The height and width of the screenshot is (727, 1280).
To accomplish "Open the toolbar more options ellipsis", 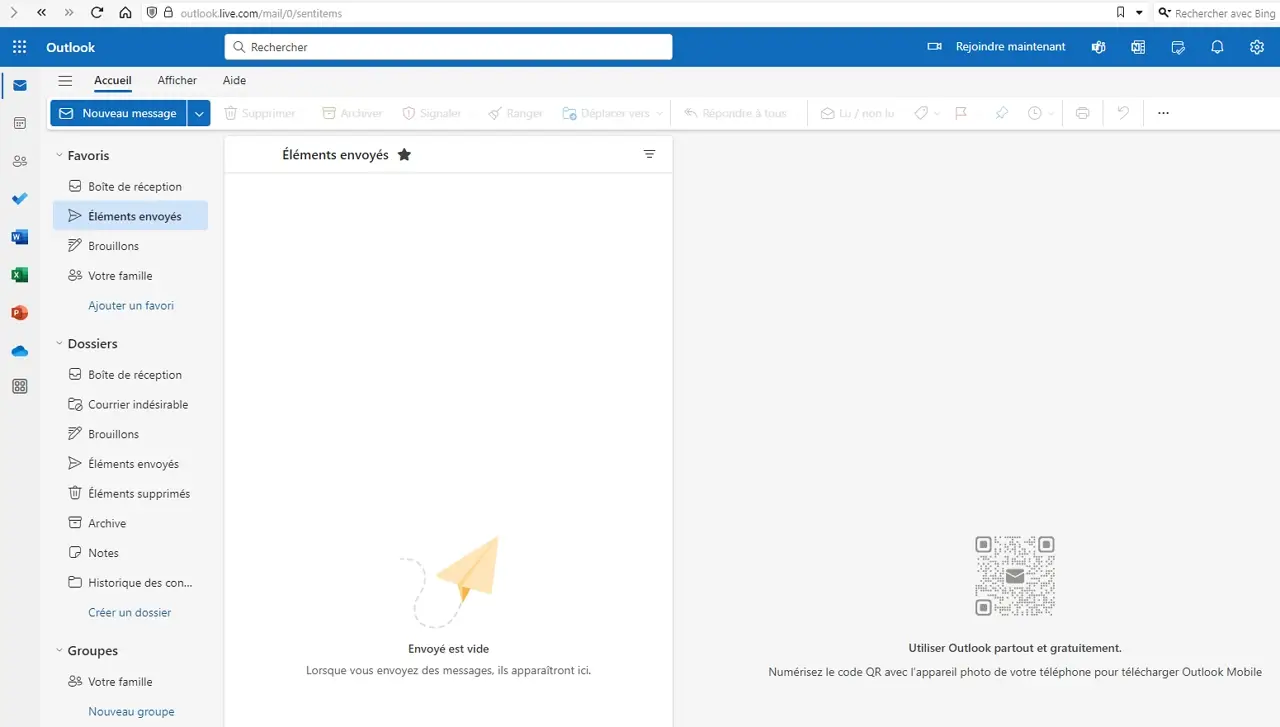I will pos(1163,113).
